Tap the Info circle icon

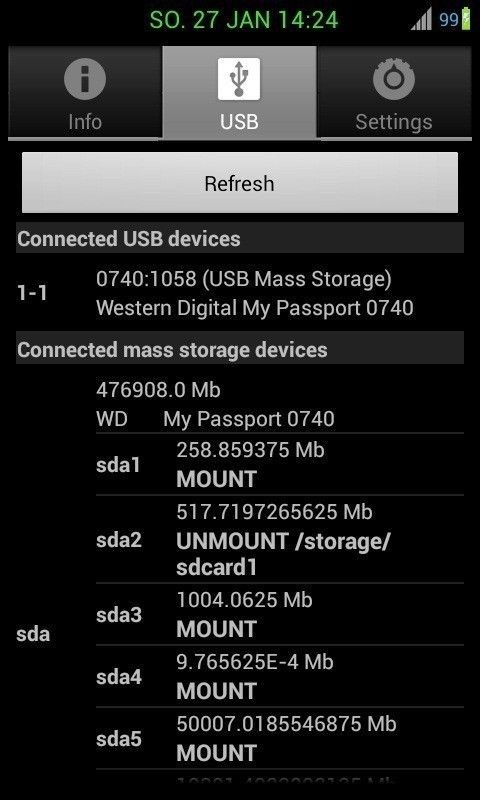[x=85, y=79]
